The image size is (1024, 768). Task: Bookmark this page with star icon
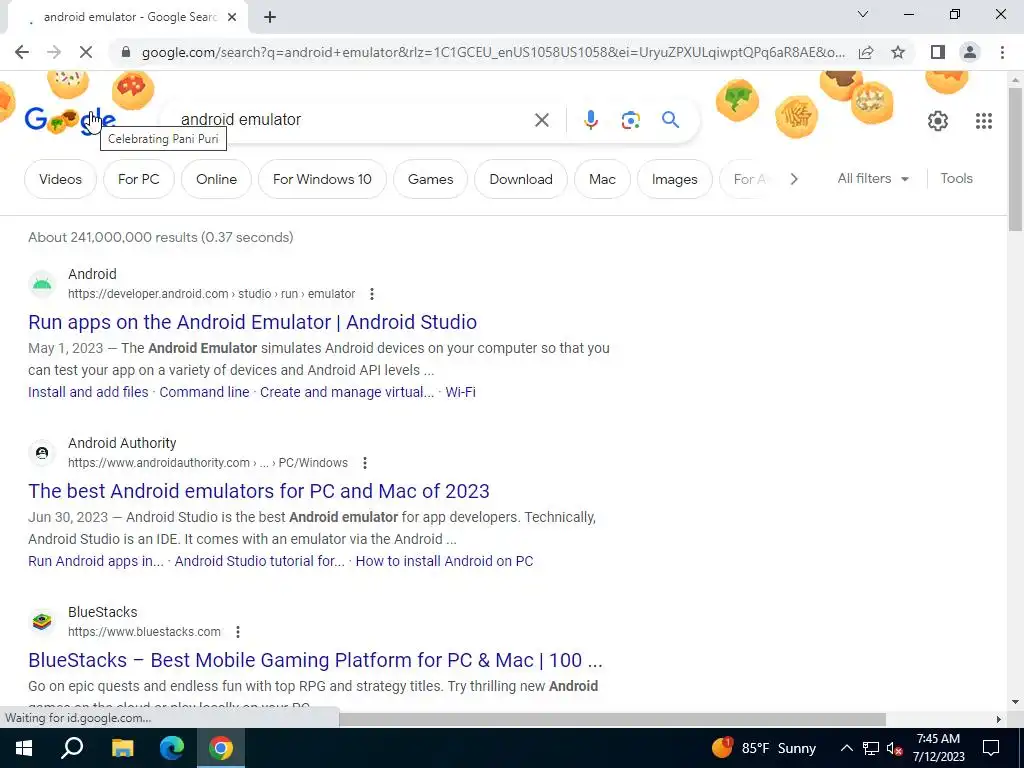pos(898,52)
